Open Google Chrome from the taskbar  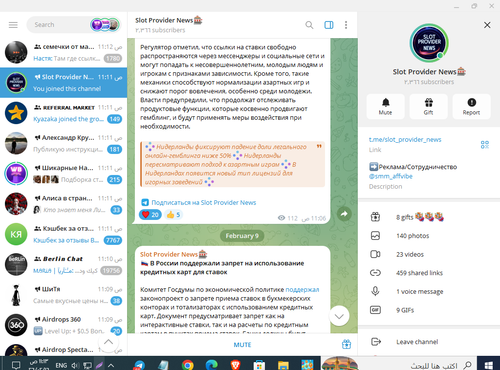[187, 365]
